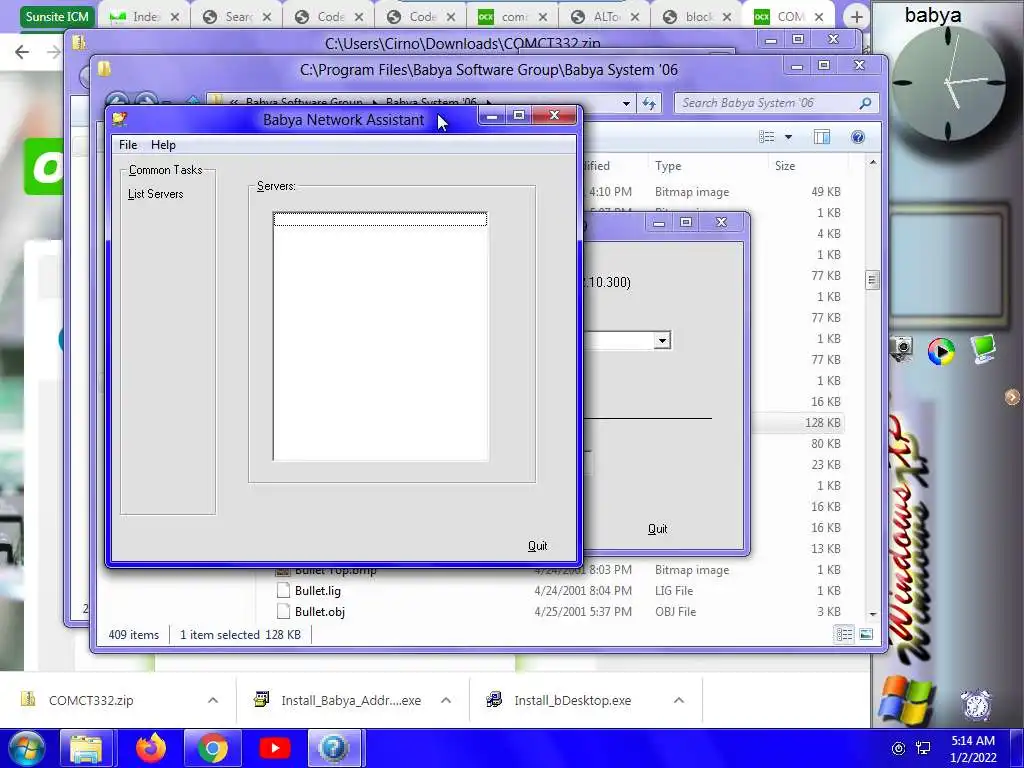Image resolution: width=1024 pixels, height=768 pixels.
Task: Click the Explorer refresh address button
Action: click(x=649, y=103)
